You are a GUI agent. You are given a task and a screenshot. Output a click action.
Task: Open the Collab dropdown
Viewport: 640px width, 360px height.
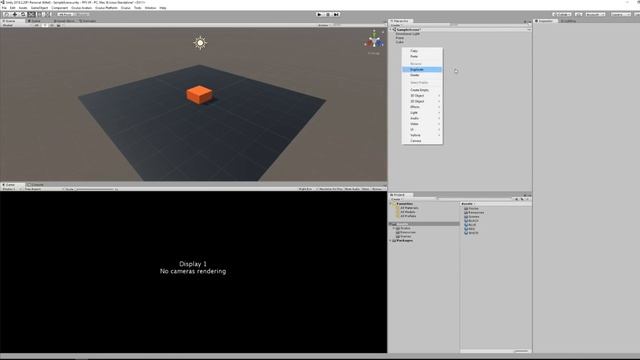click(562, 14)
